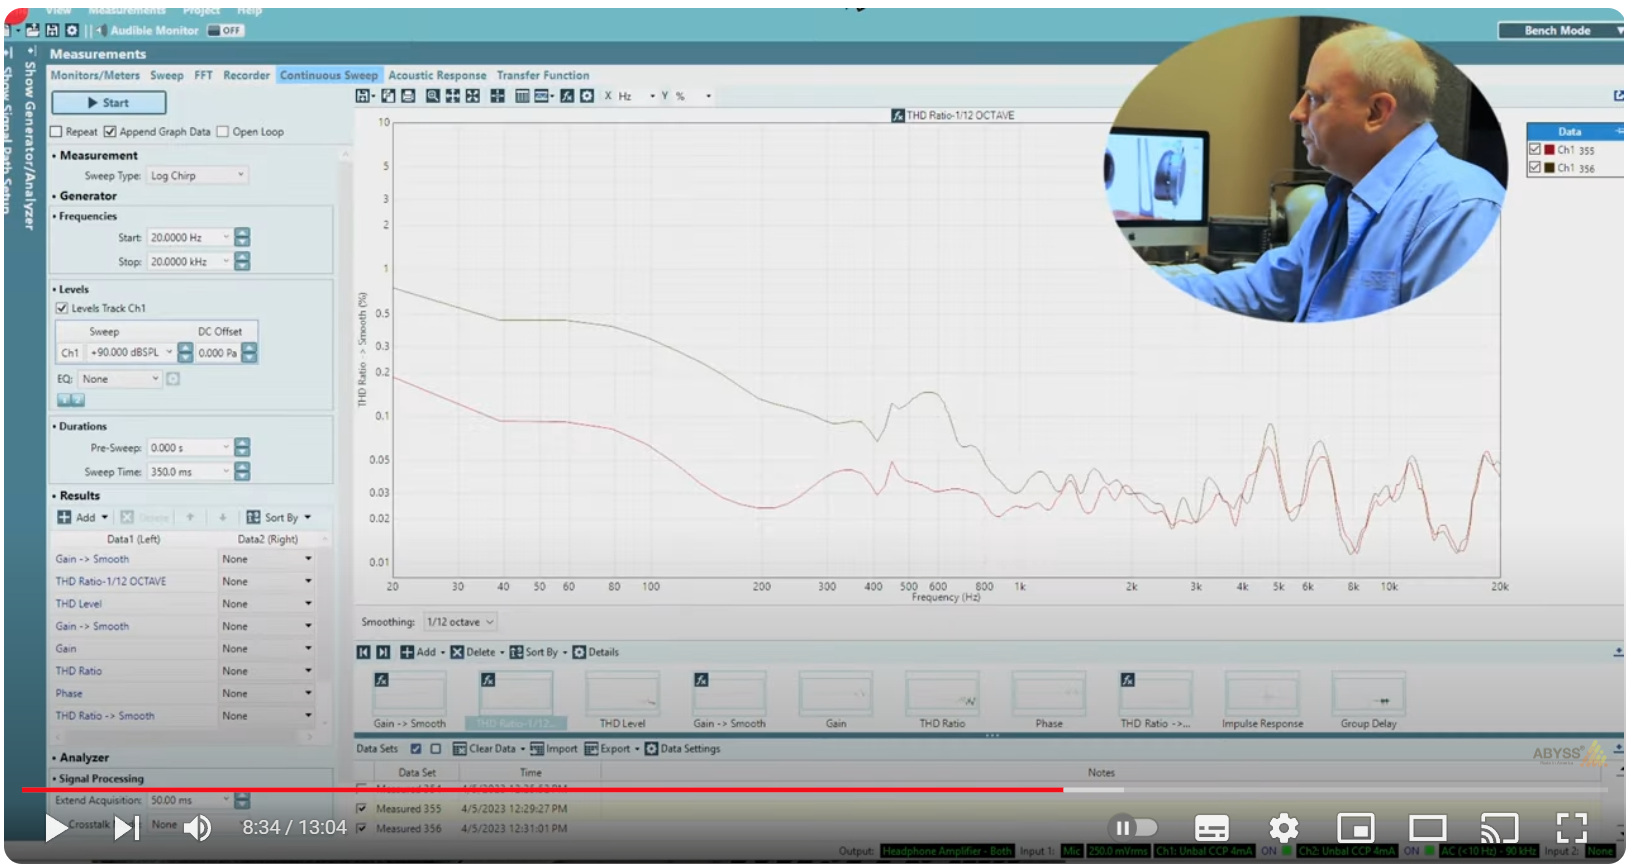Viewport: 1633px width, 865px height.
Task: Switch to the Acoustic Response tab
Action: point(437,75)
